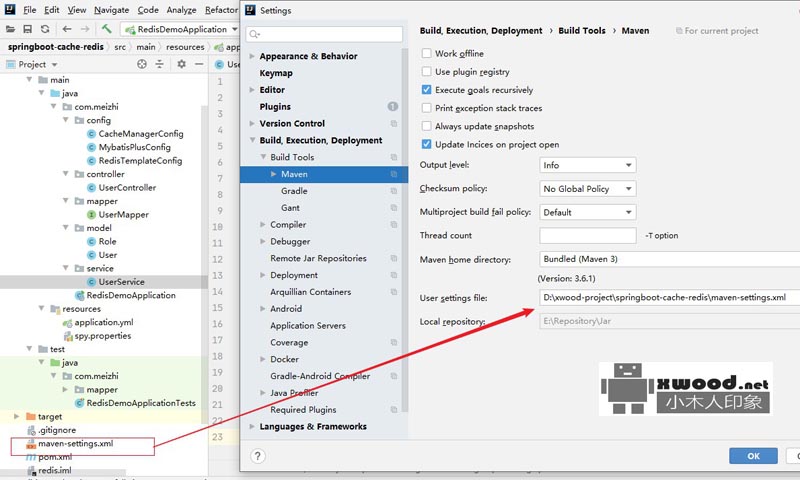The image size is (800, 480).
Task: Open View menu
Action: tap(77, 10)
